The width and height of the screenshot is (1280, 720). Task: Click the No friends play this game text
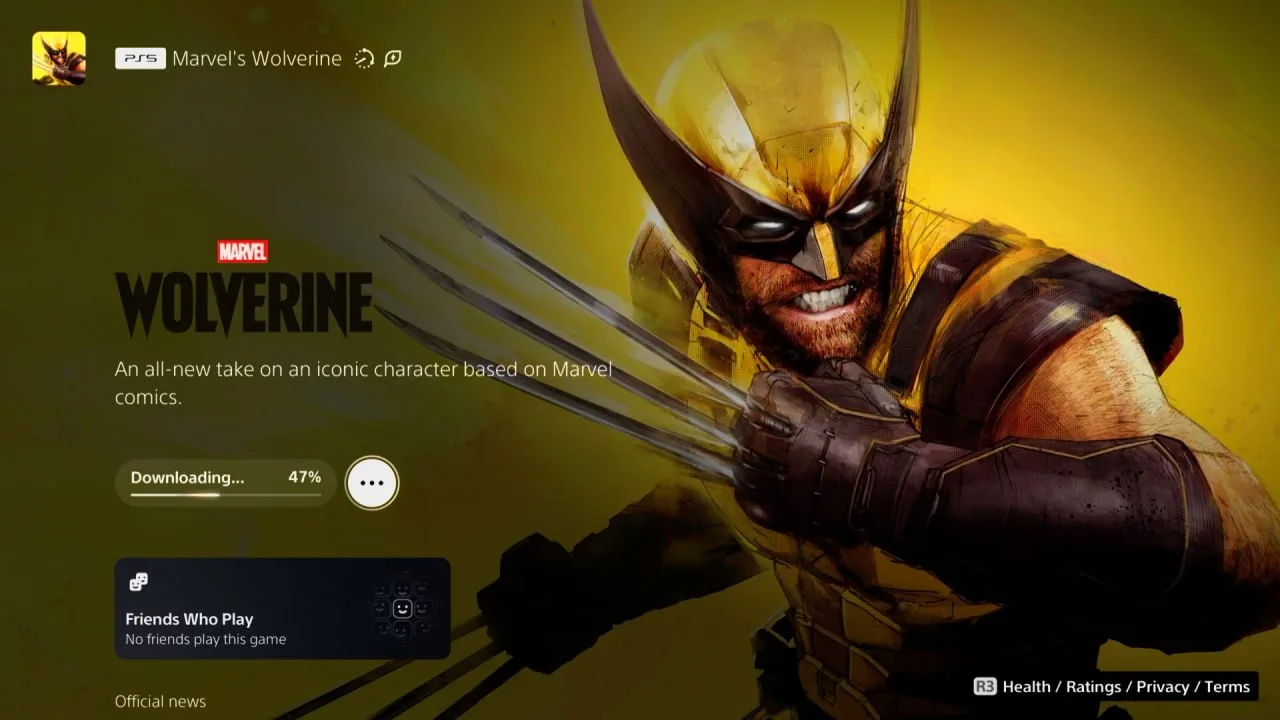pyautogui.click(x=206, y=639)
